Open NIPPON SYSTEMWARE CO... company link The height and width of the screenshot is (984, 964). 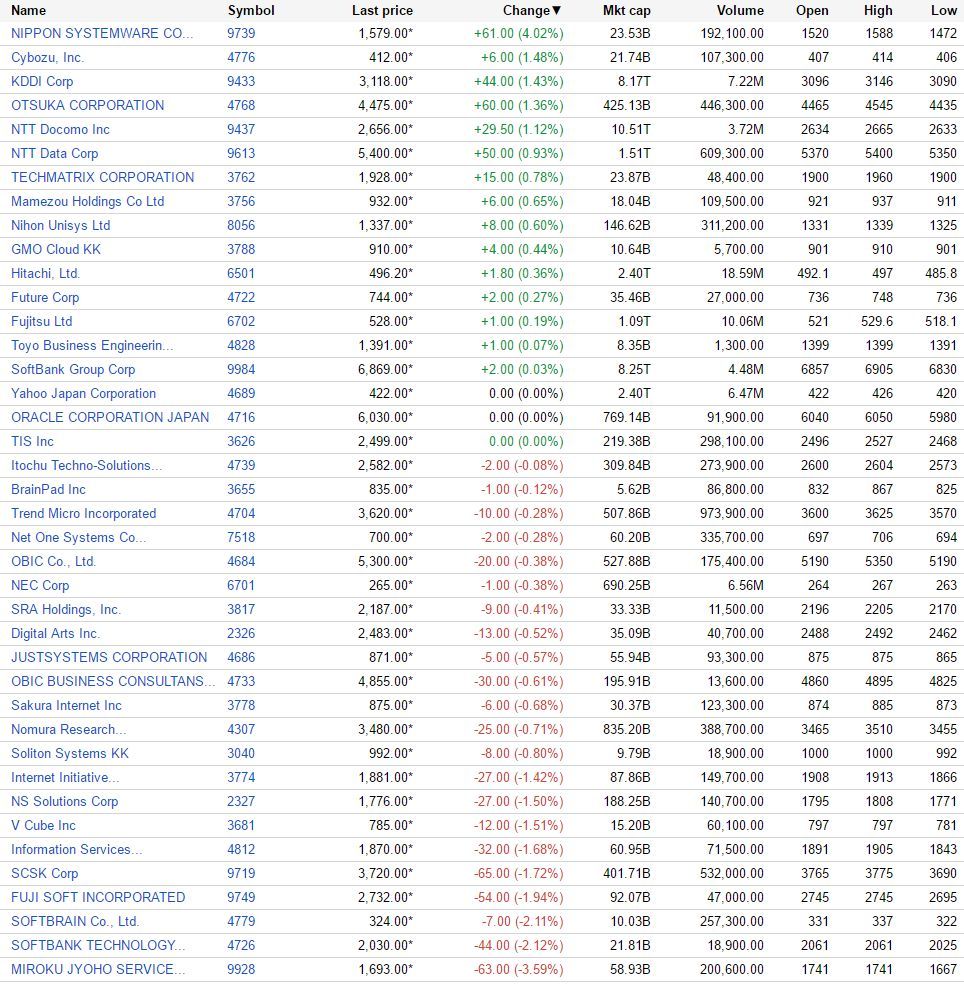click(x=102, y=33)
